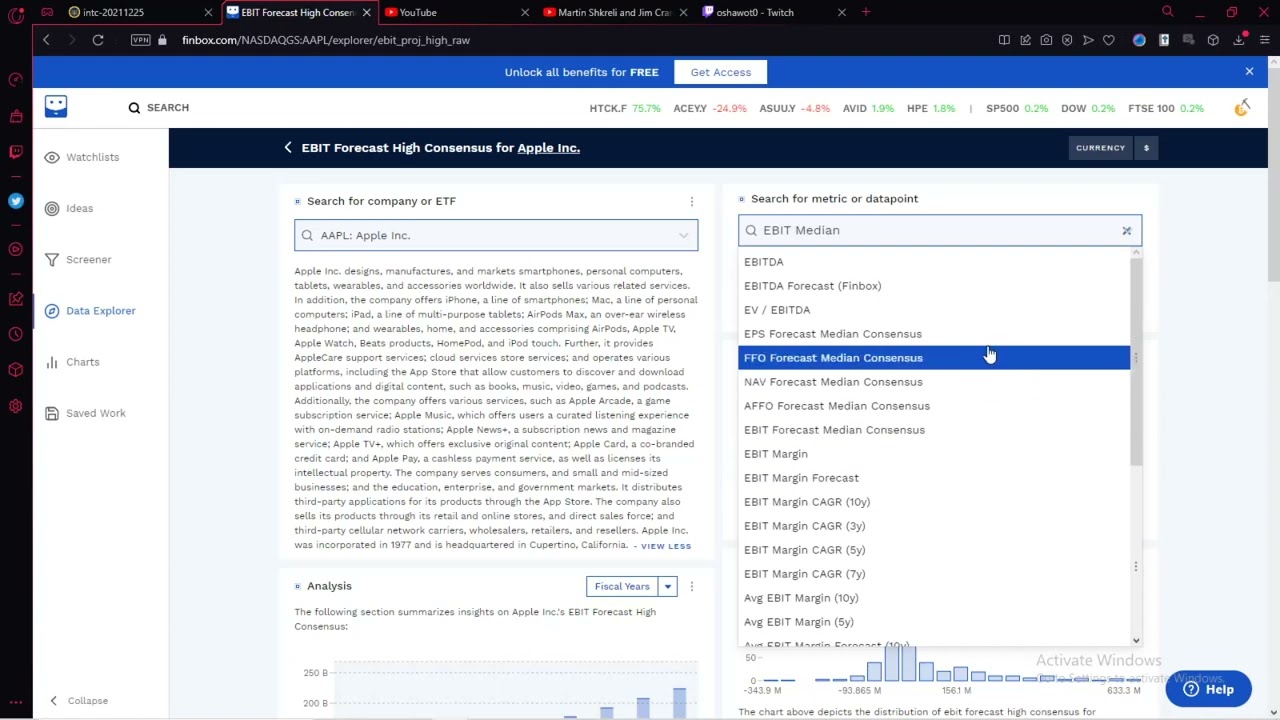Open the Player icon in Opera sidebar

pos(15,249)
